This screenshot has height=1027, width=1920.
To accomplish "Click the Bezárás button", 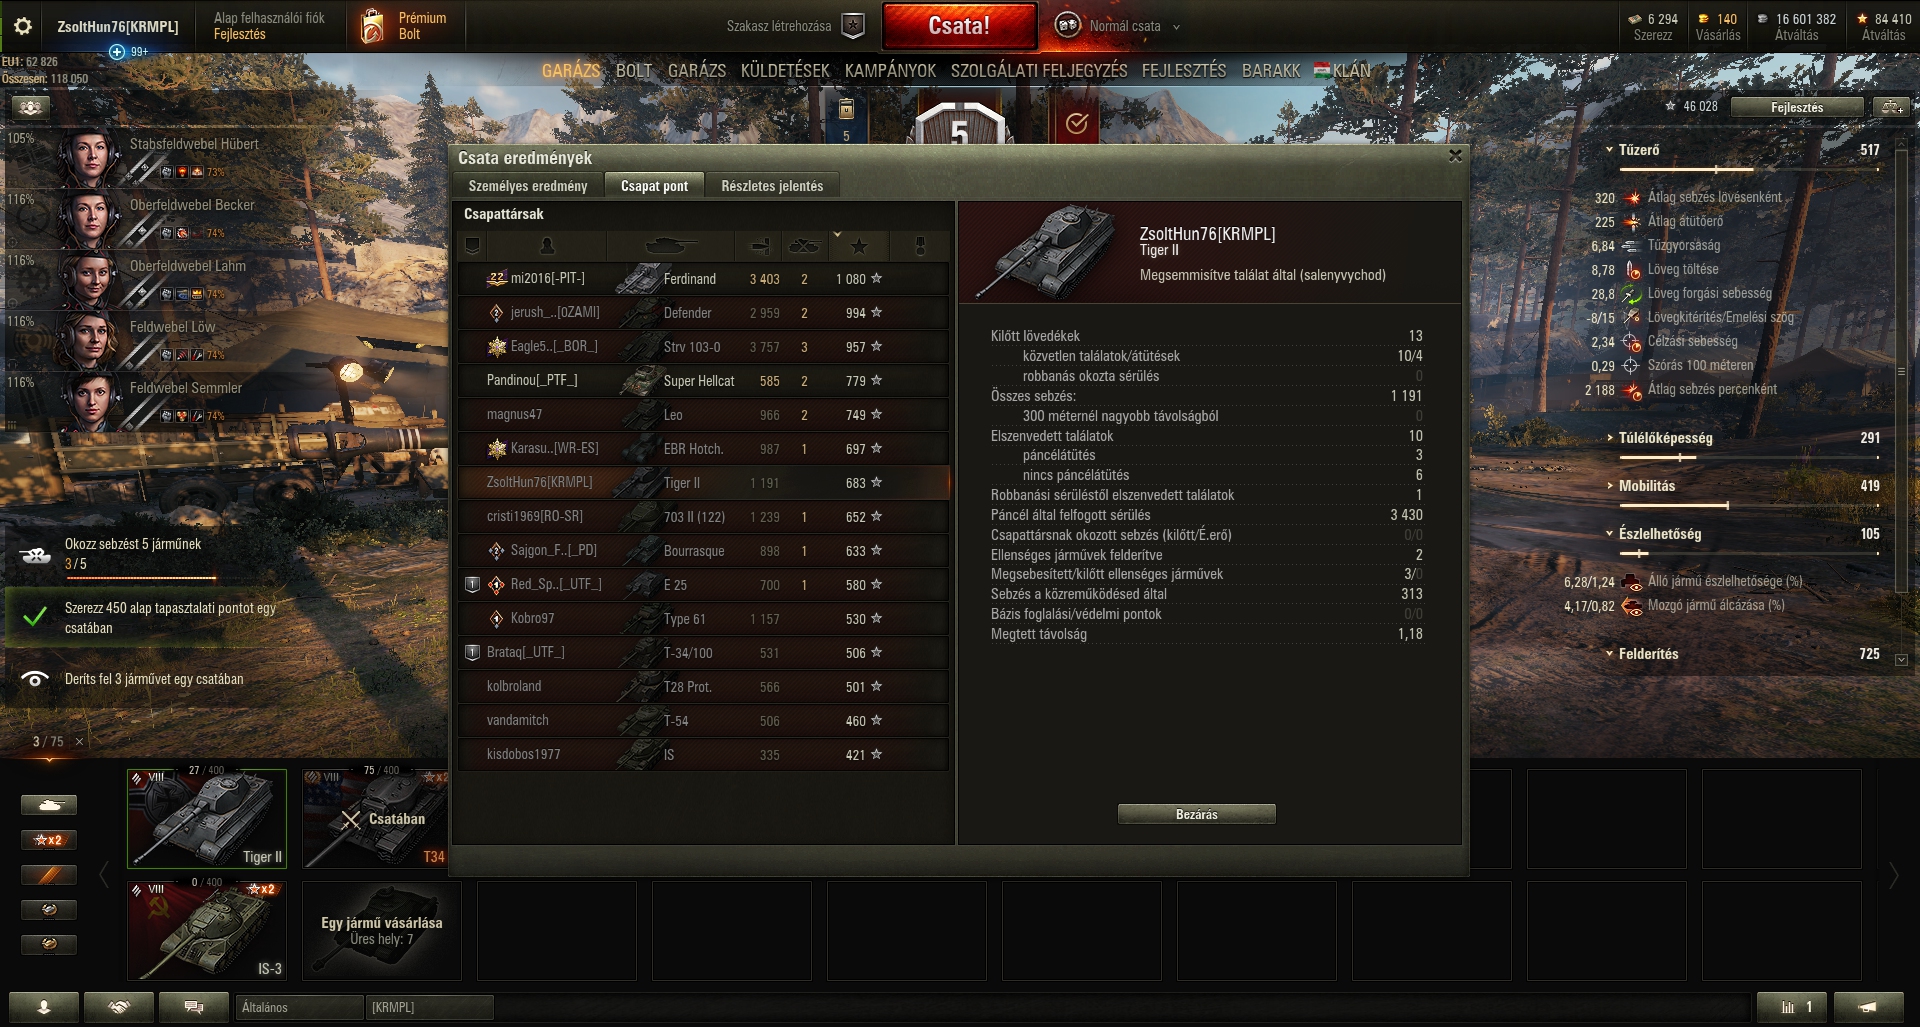I will (x=1197, y=814).
